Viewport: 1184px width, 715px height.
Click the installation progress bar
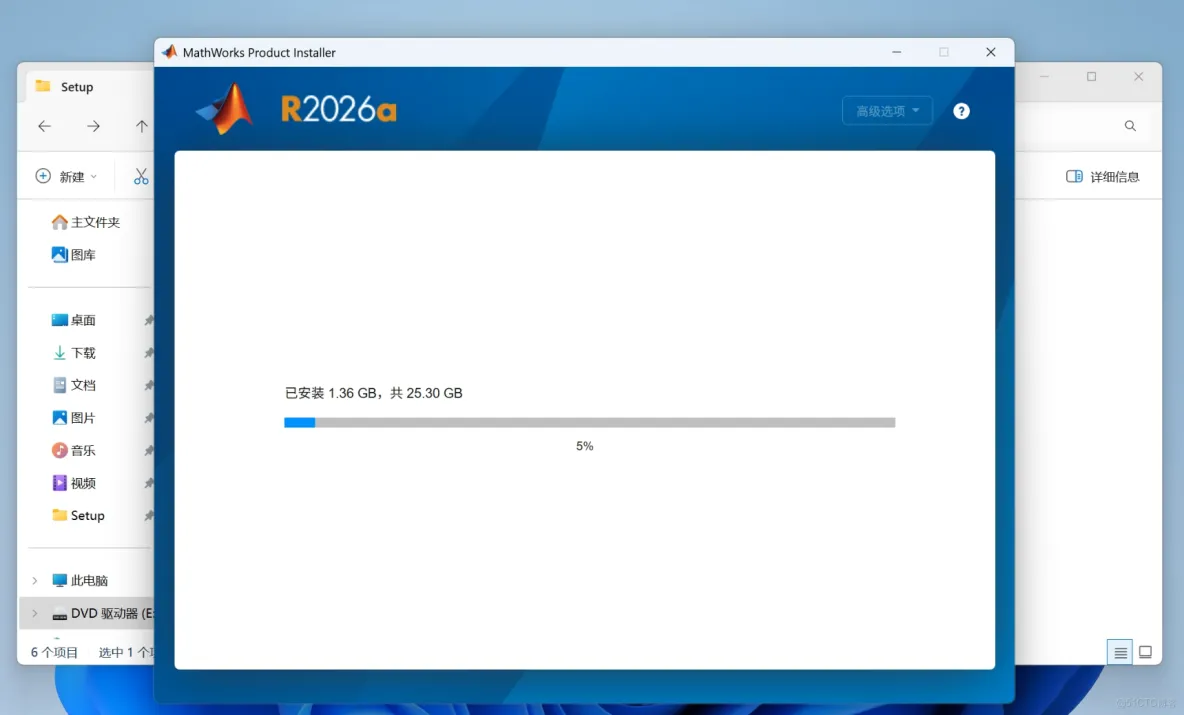[589, 422]
